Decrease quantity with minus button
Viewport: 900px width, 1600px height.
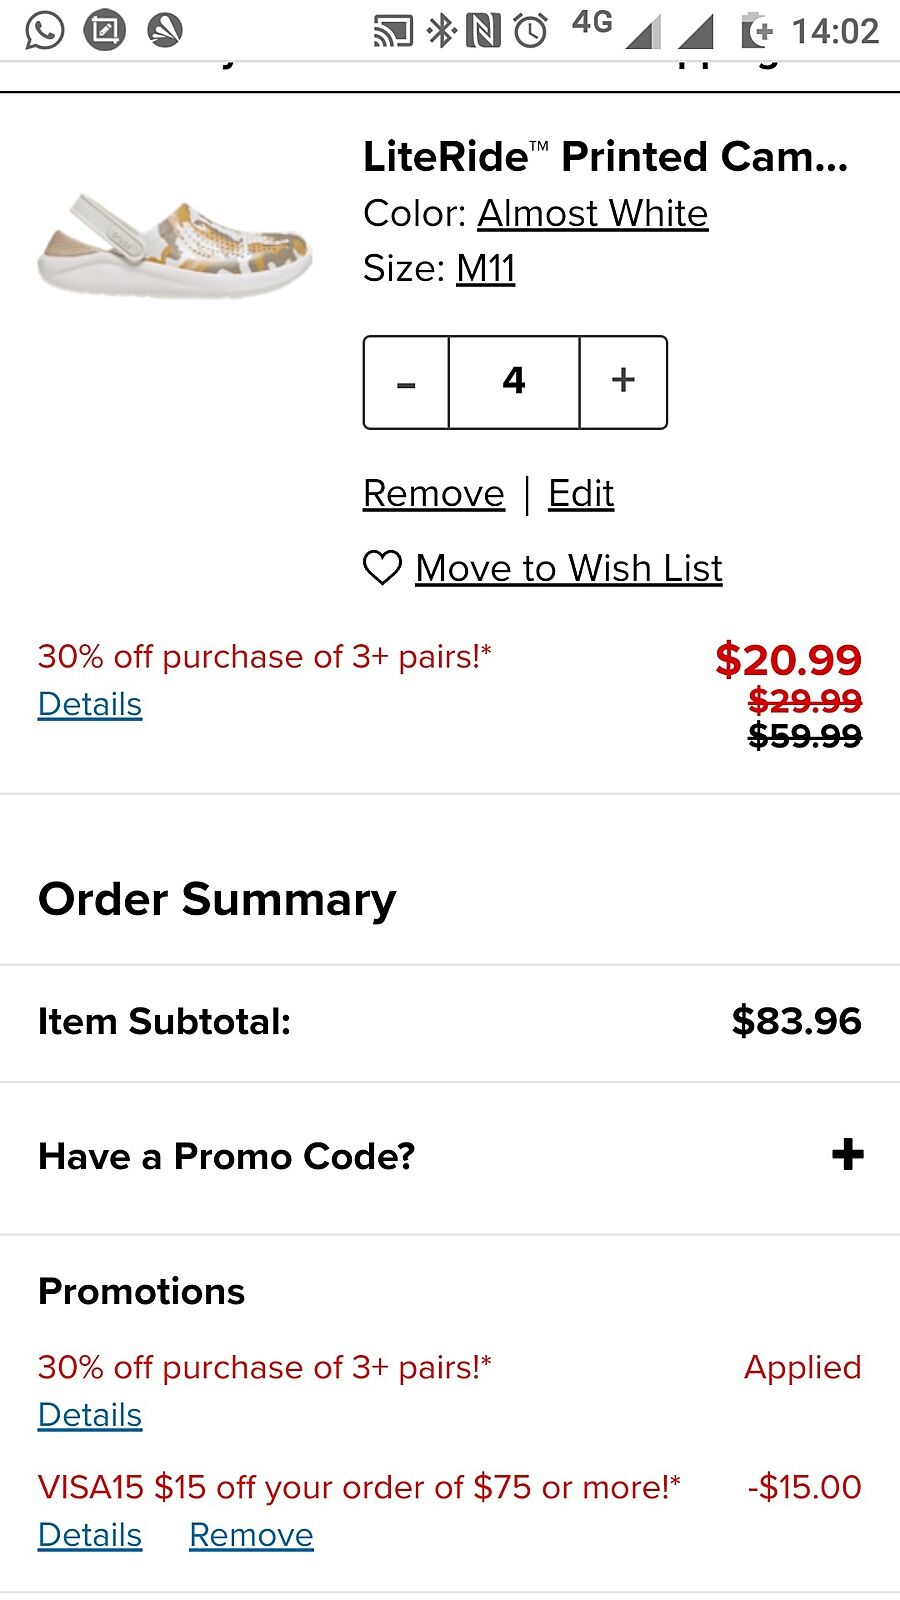(x=406, y=383)
